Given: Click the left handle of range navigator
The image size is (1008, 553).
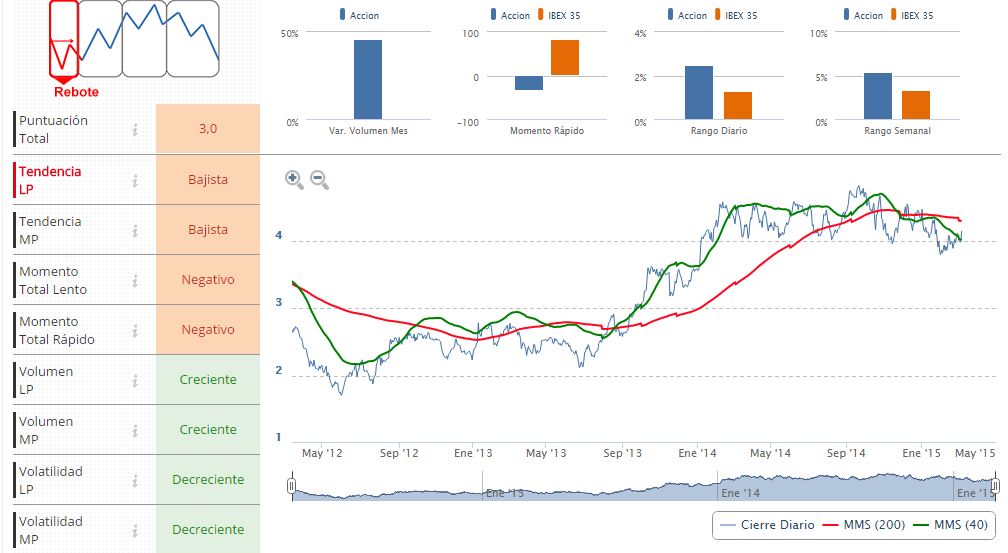Looking at the screenshot, I should [292, 487].
